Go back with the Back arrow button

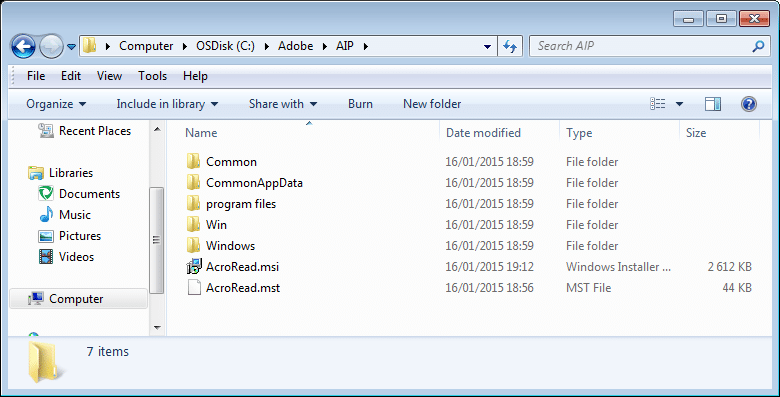[x=23, y=46]
